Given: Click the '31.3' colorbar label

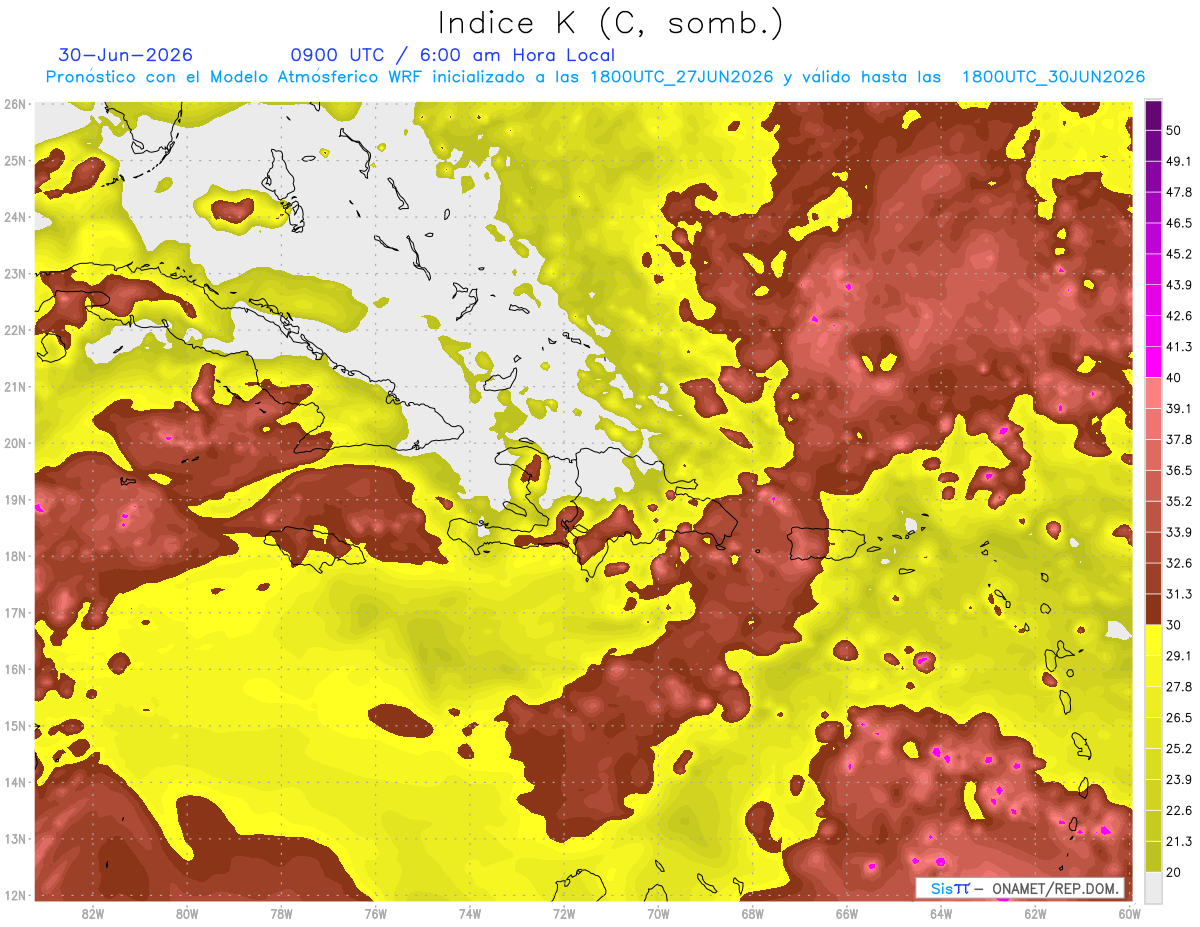Looking at the screenshot, I should pos(1178,594).
